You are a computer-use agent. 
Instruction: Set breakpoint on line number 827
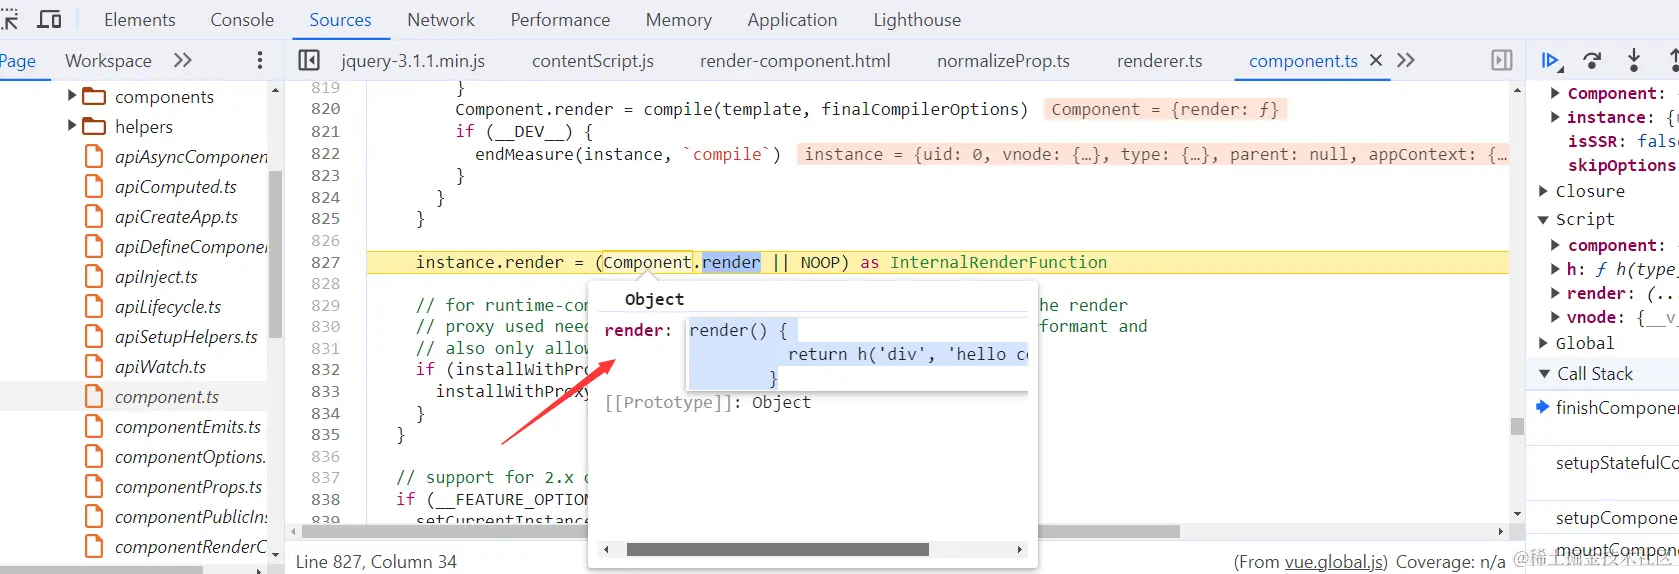tap(325, 262)
